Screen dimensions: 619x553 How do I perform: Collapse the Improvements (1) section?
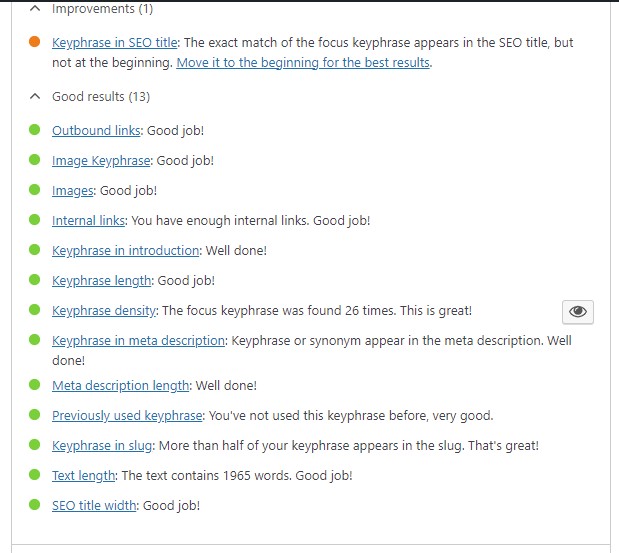point(91,8)
